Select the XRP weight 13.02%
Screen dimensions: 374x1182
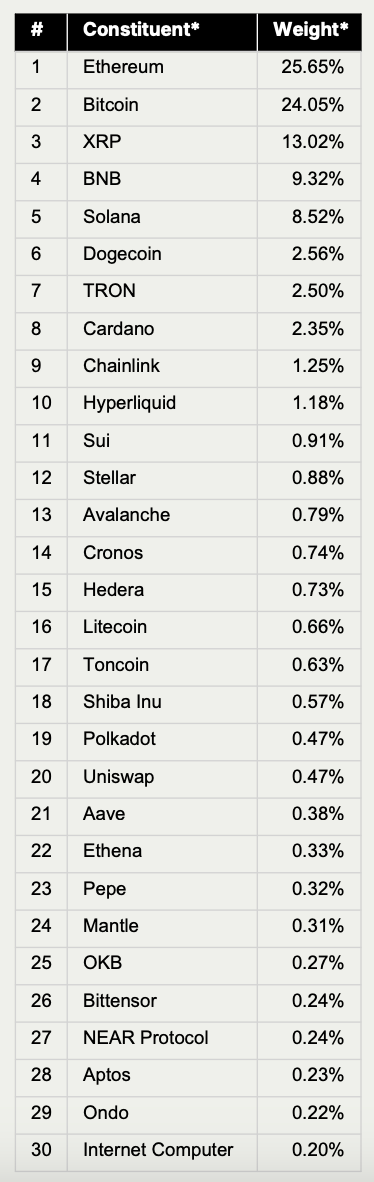pos(313,142)
